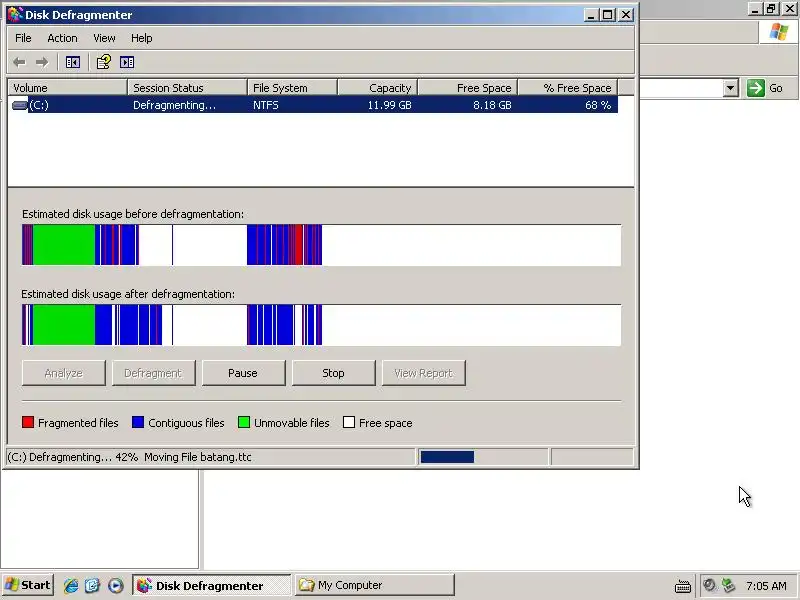Click the 7:05 AM system clock
The height and width of the screenshot is (600, 800).
(766, 586)
